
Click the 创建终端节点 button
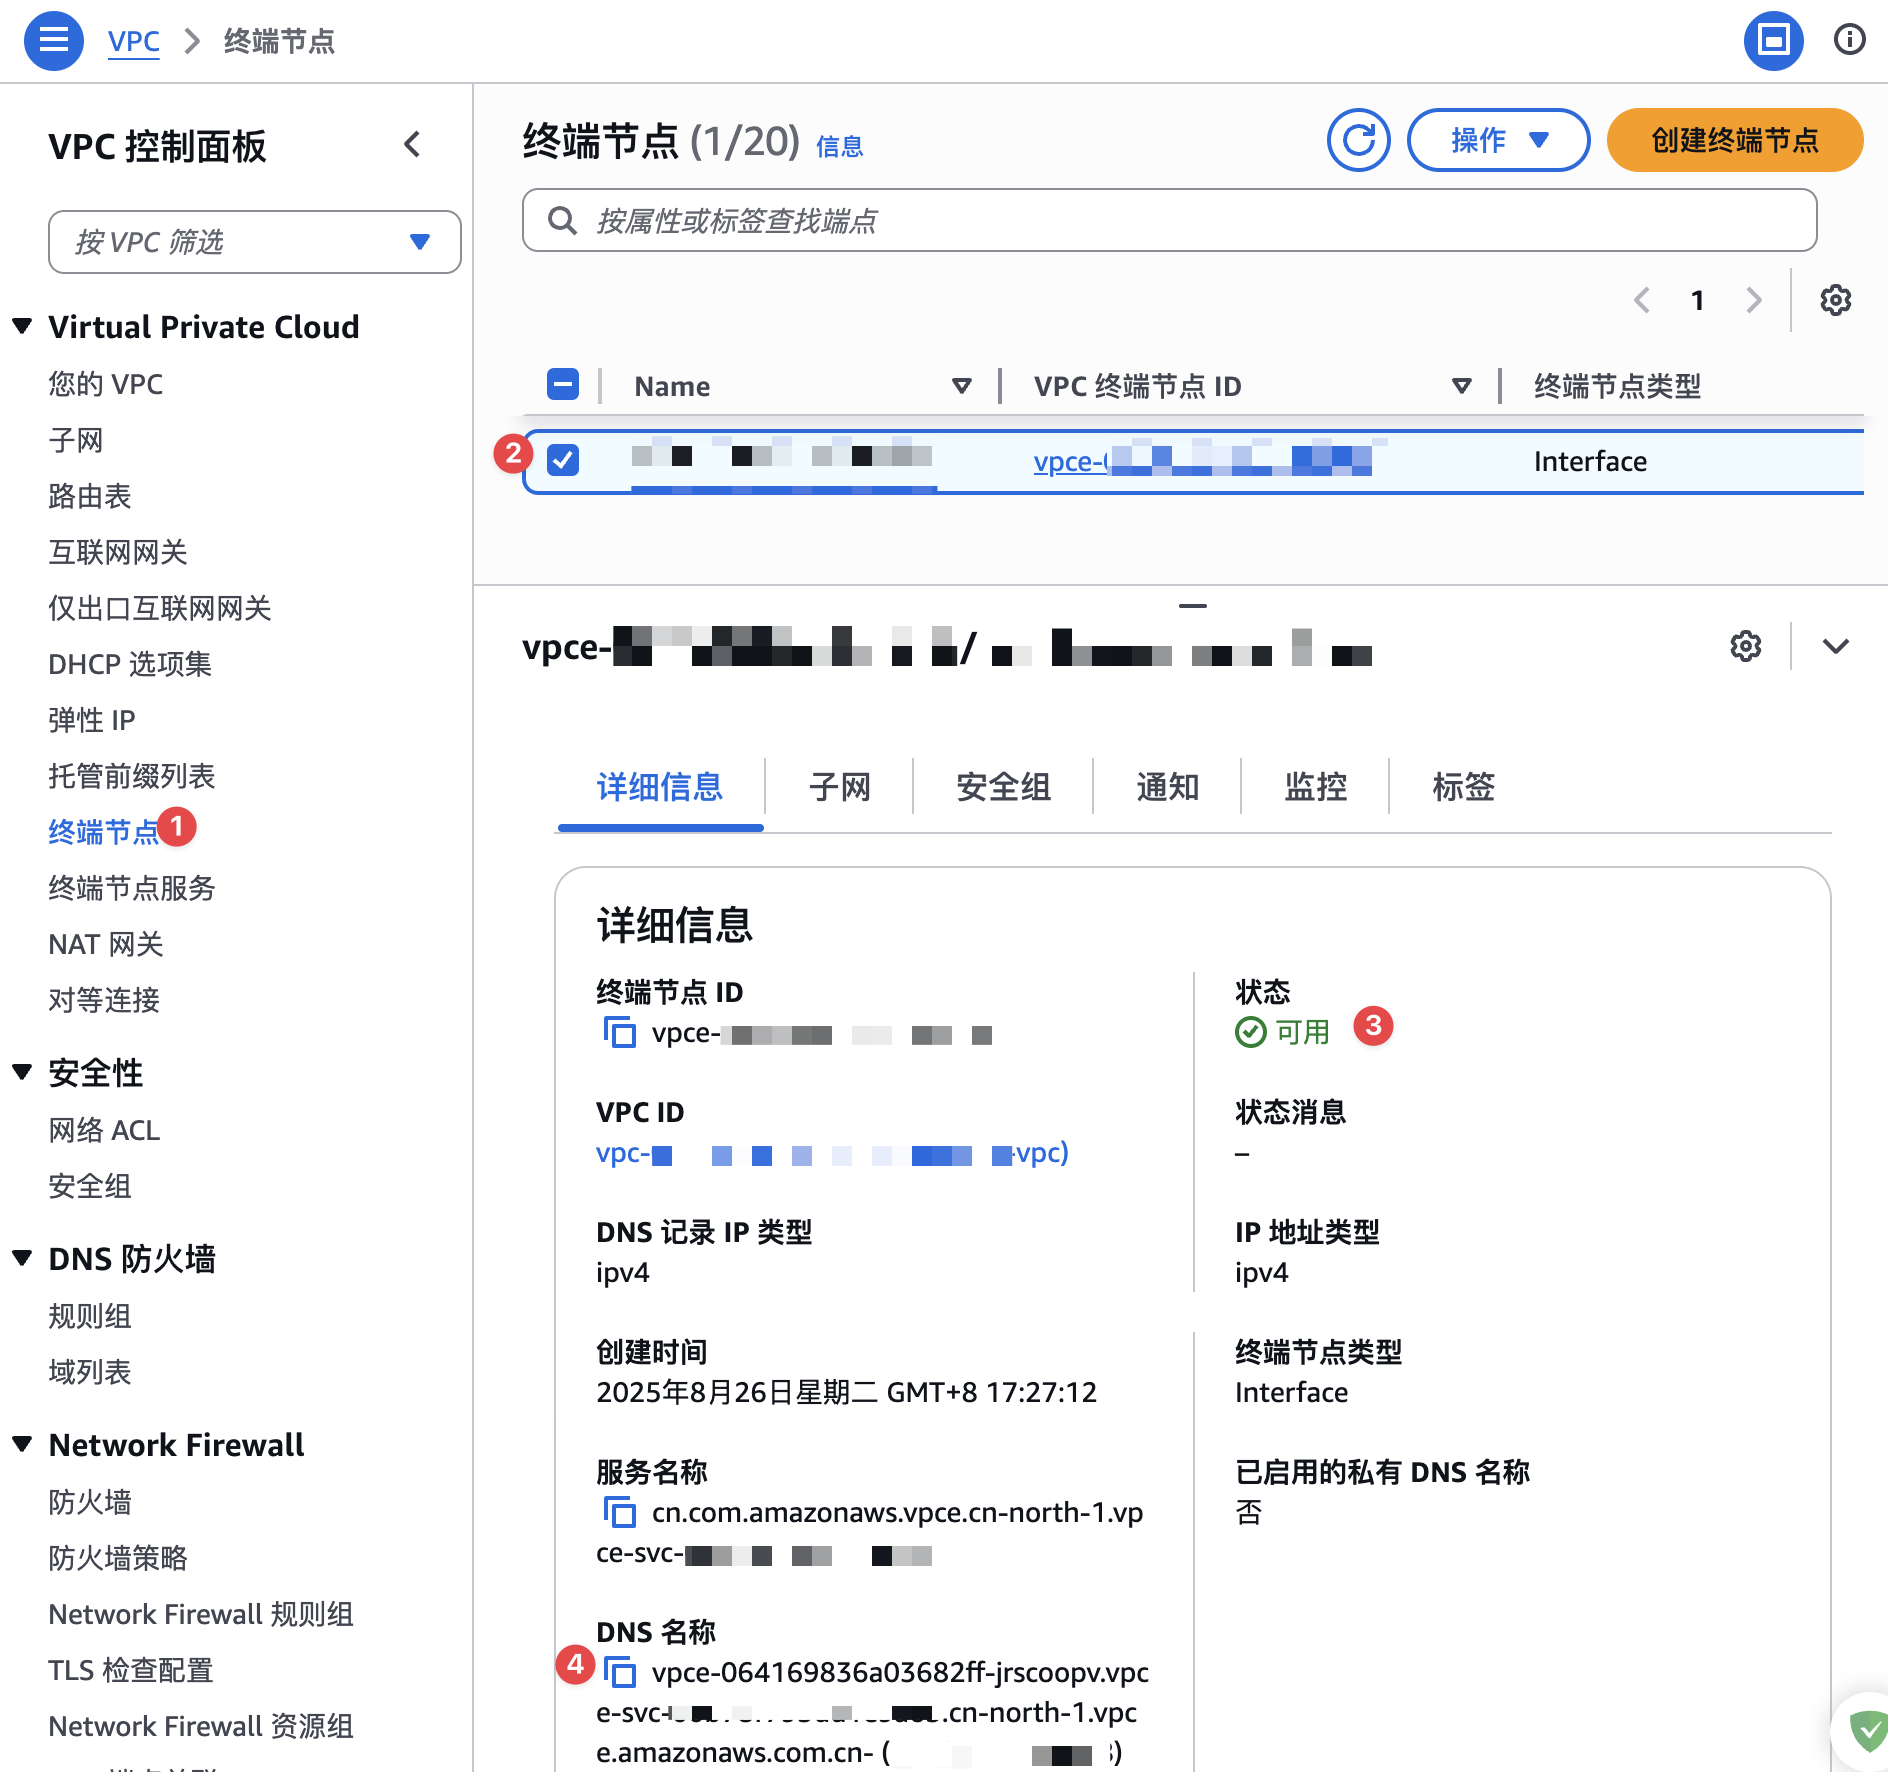[1734, 140]
